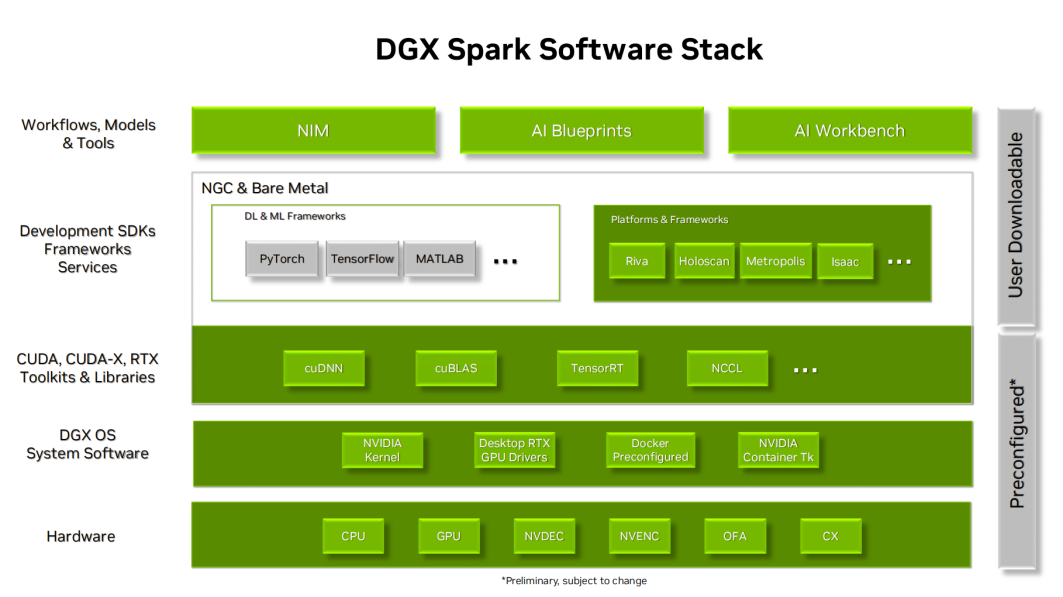
Task: Click the User Downloadable side label
Action: [x=1017, y=215]
